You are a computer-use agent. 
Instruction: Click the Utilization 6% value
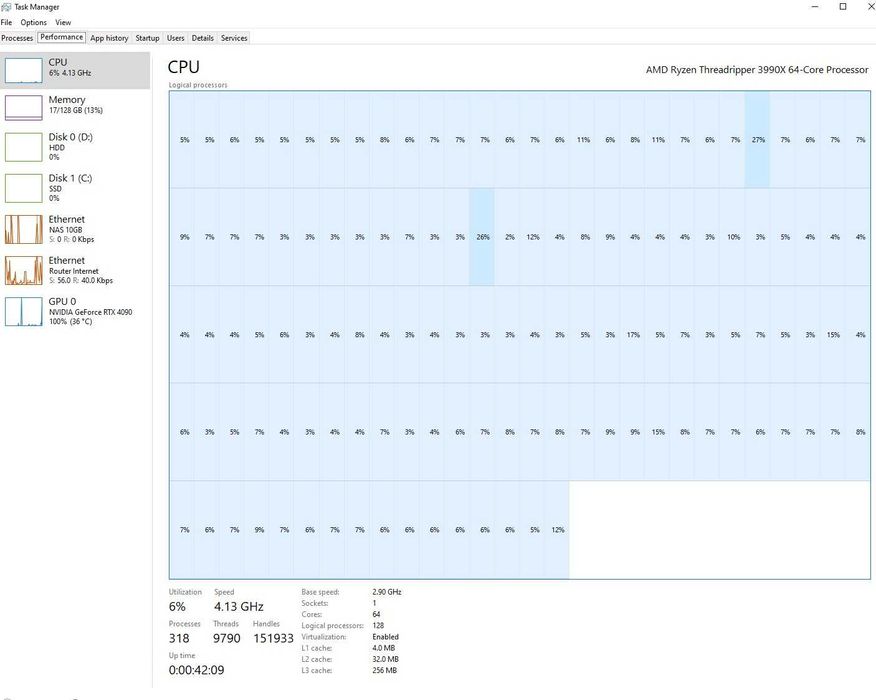pos(177,606)
